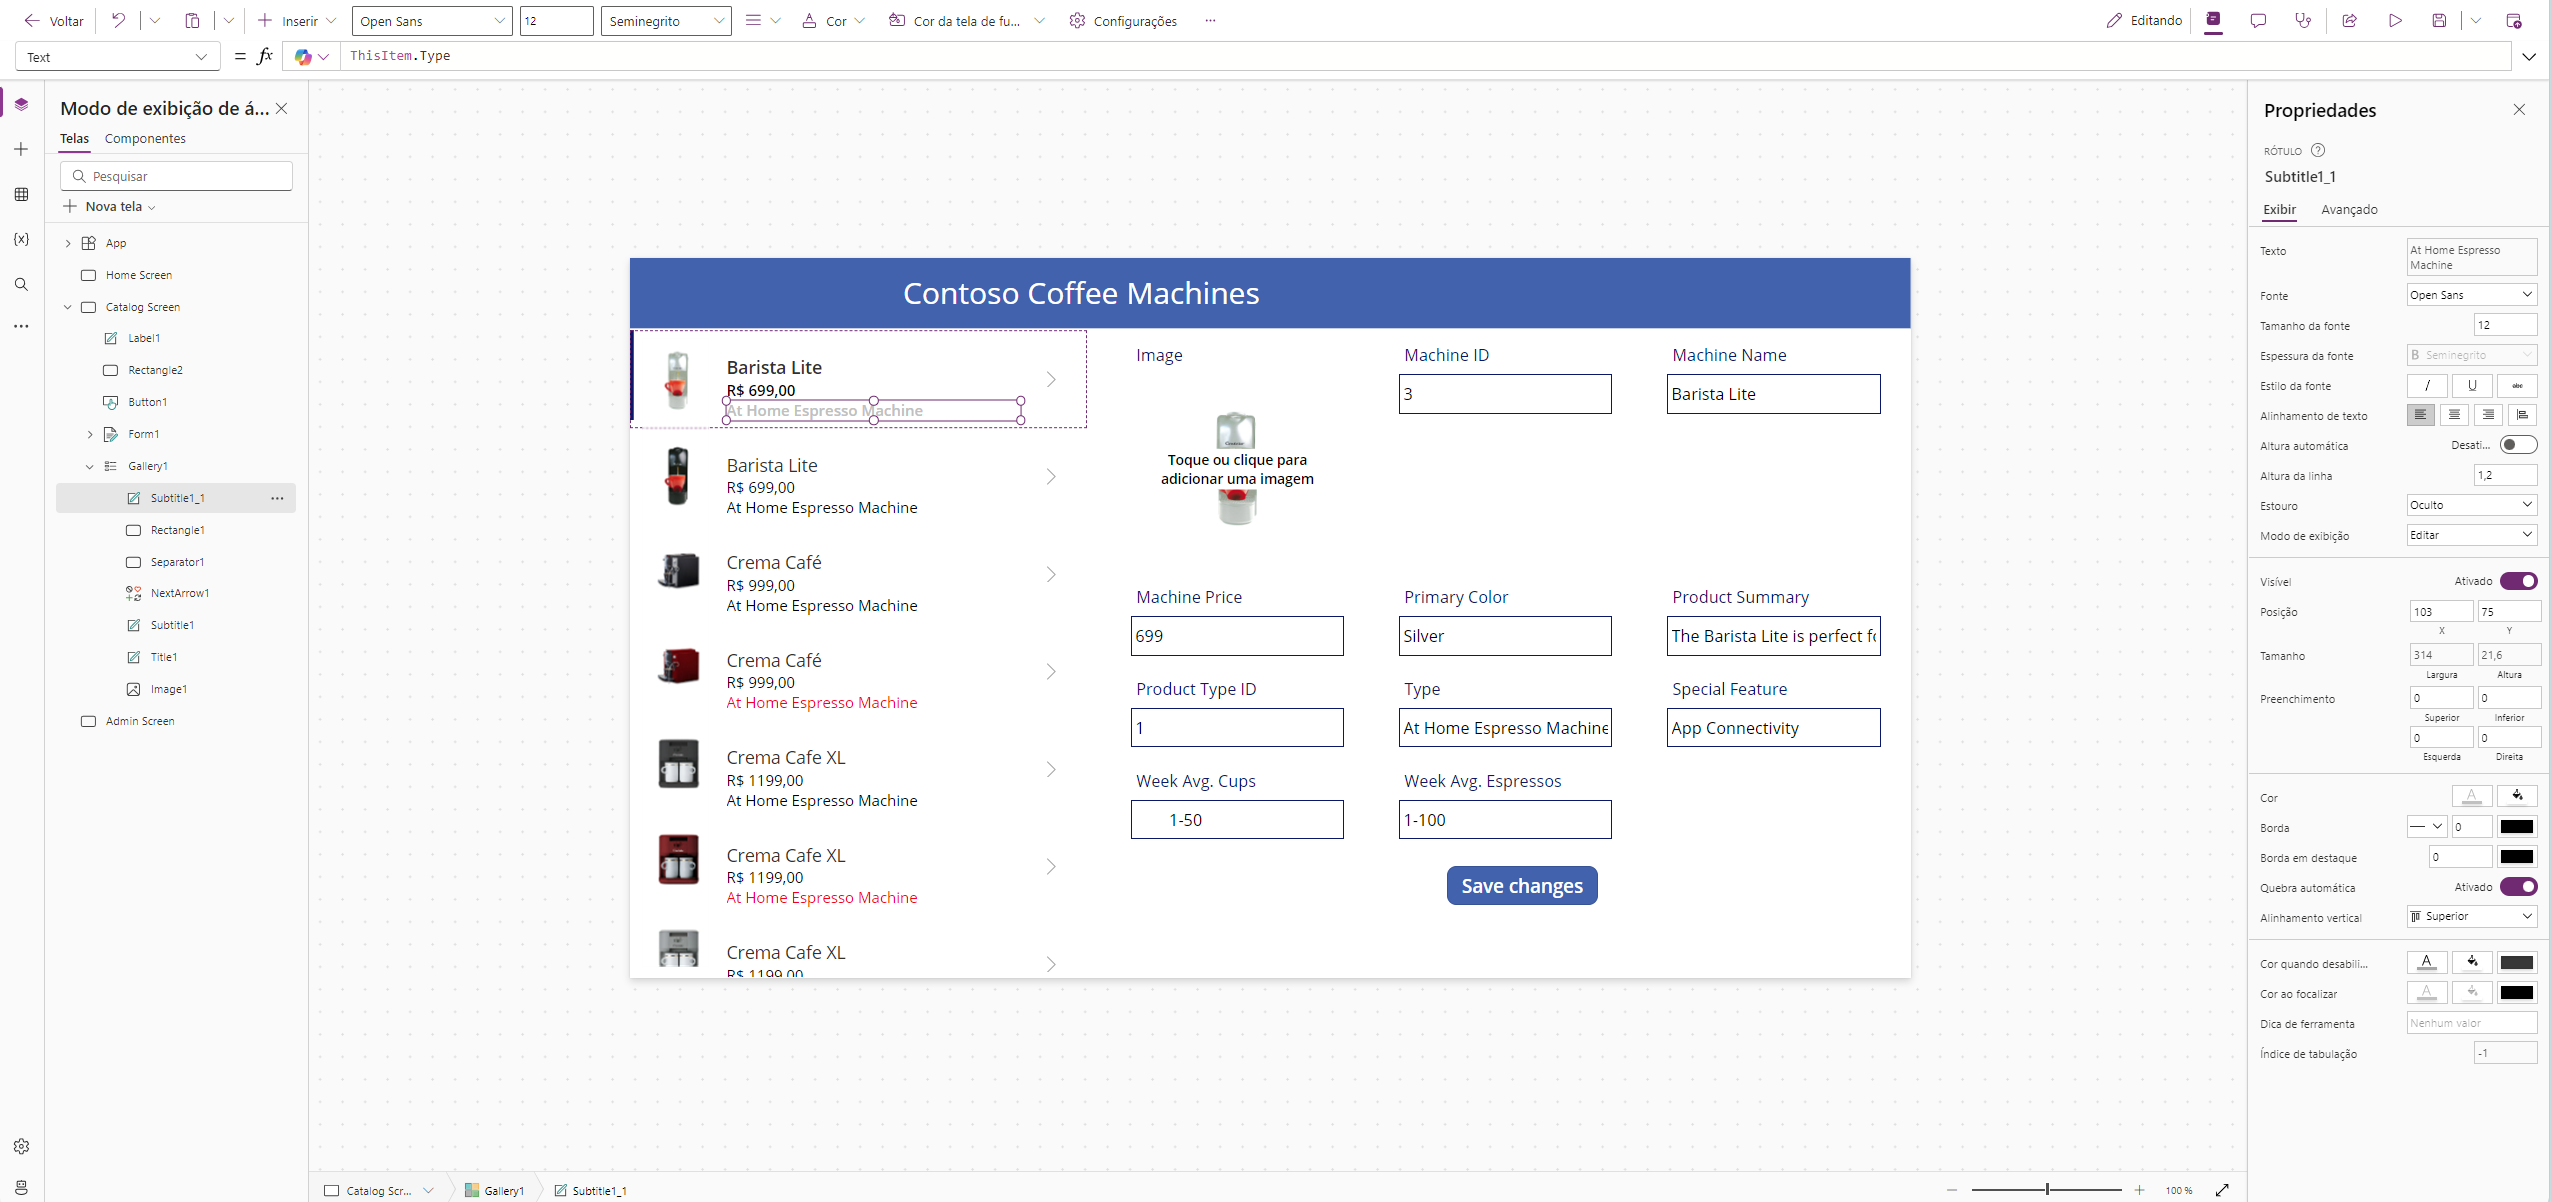Click the Nova tela button

click(109, 206)
